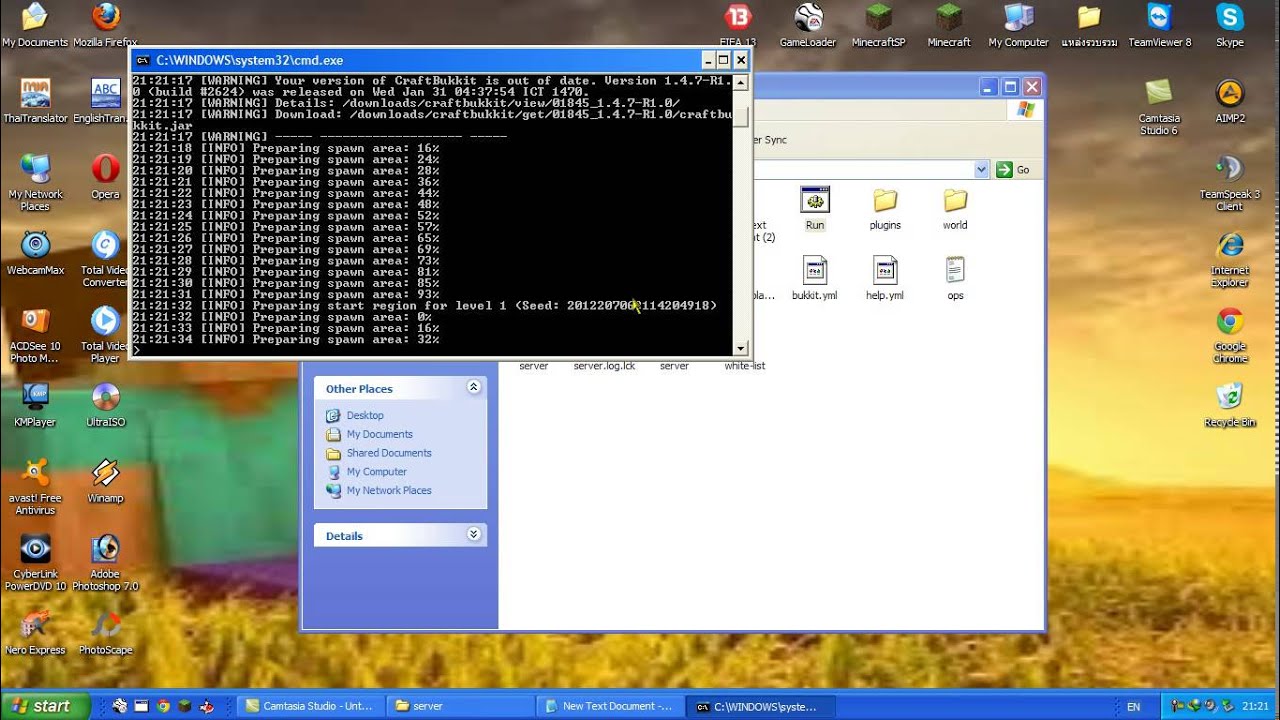
Task: Open My Documents link under Other Places
Action: [380, 434]
